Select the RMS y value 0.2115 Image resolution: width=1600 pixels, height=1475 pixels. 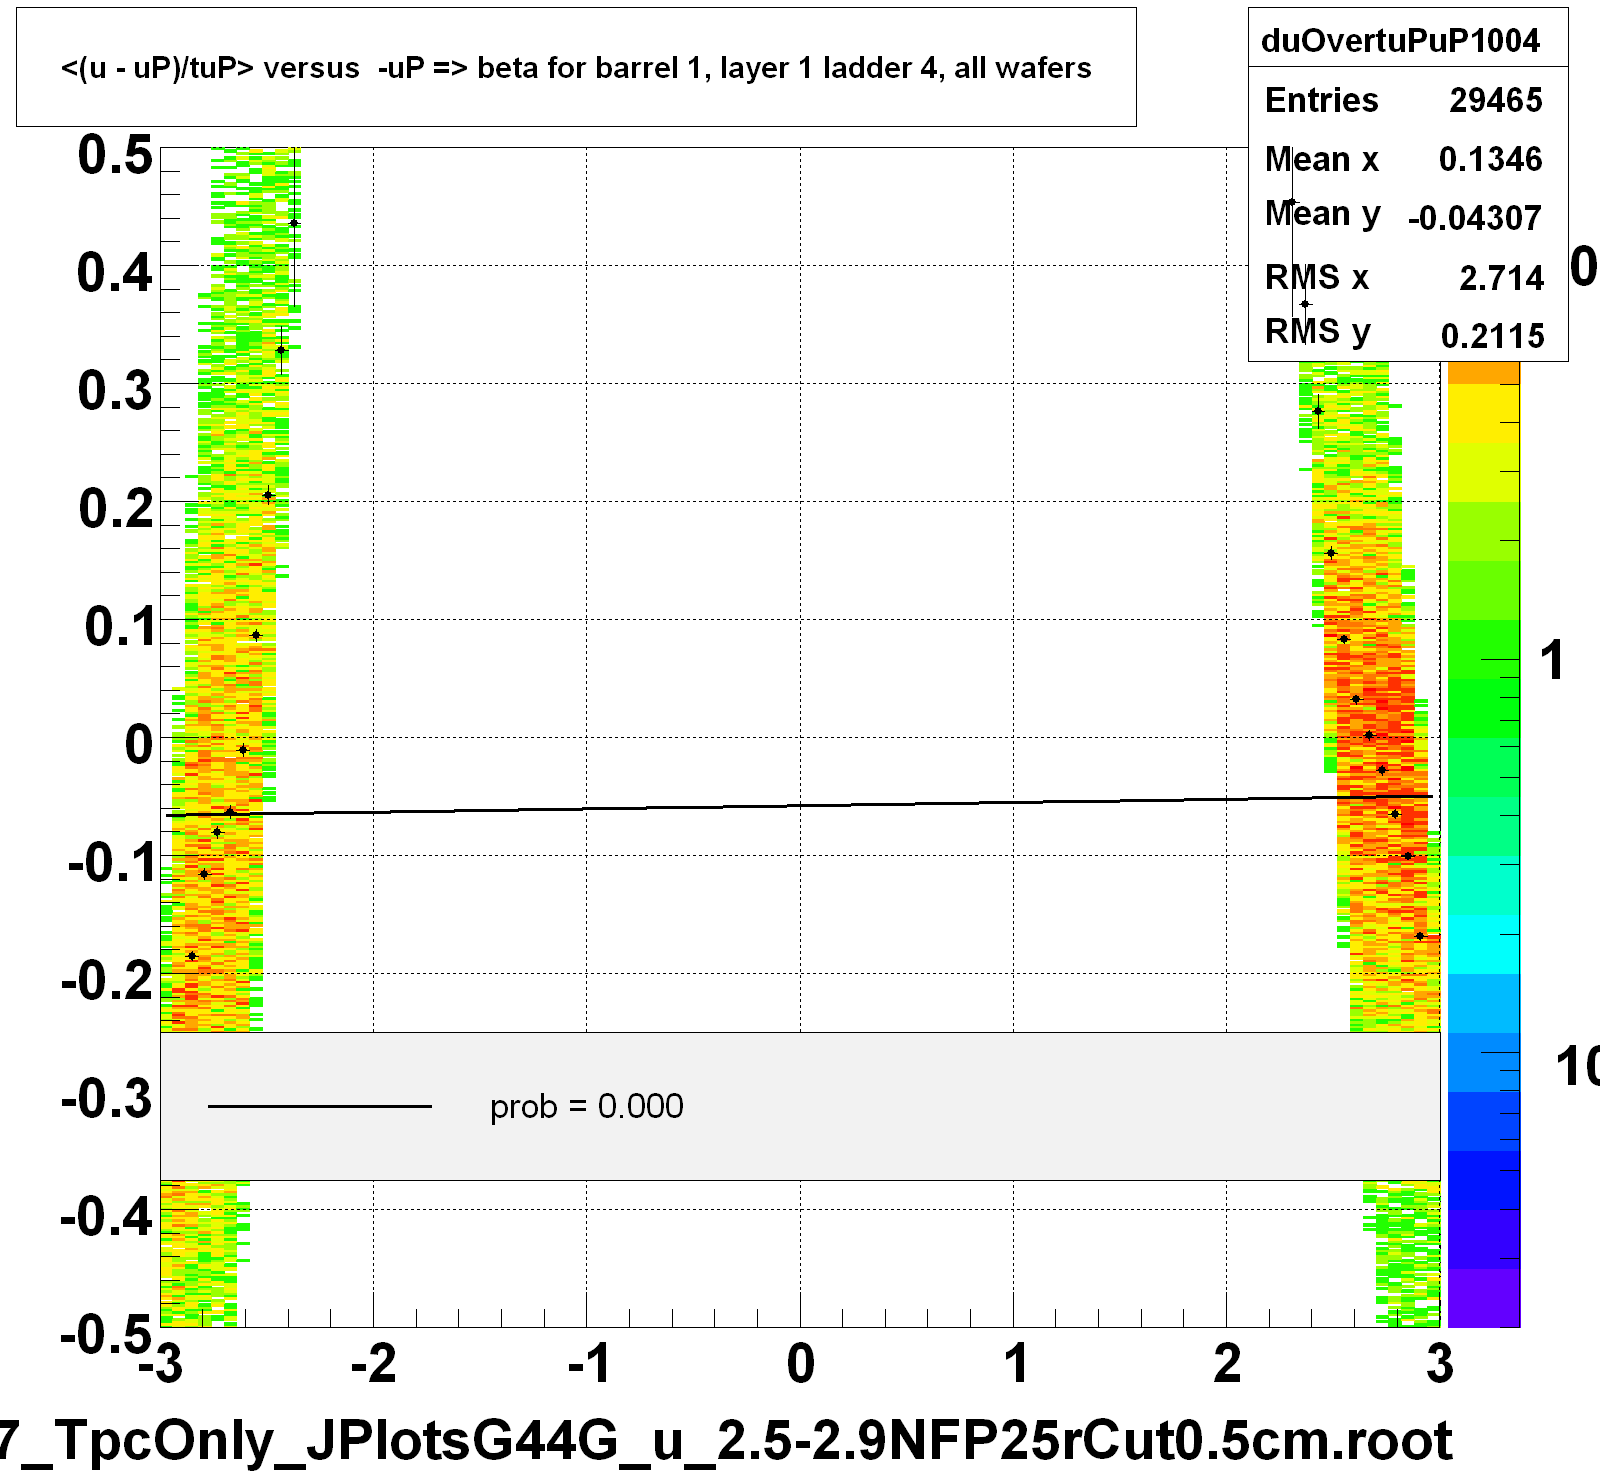pyautogui.click(x=1492, y=336)
